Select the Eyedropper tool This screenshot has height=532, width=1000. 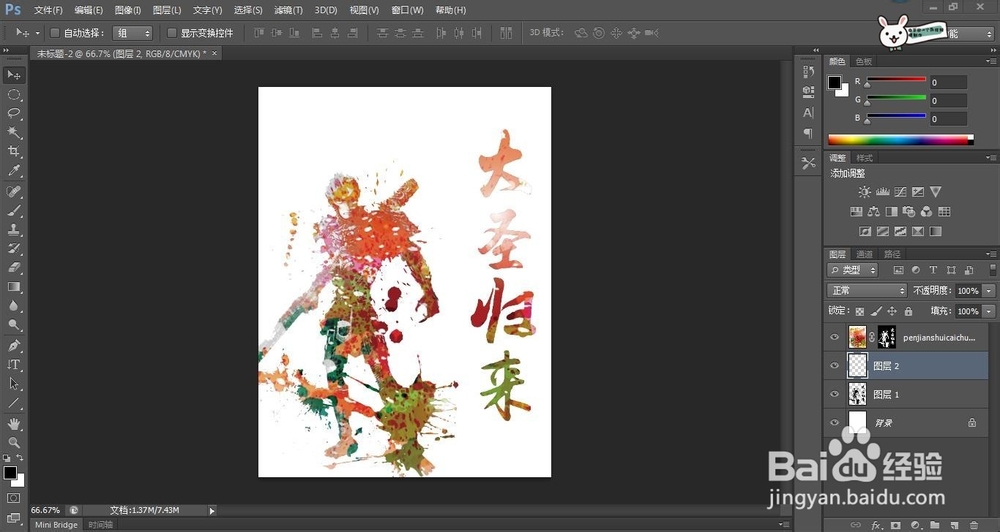[x=14, y=170]
